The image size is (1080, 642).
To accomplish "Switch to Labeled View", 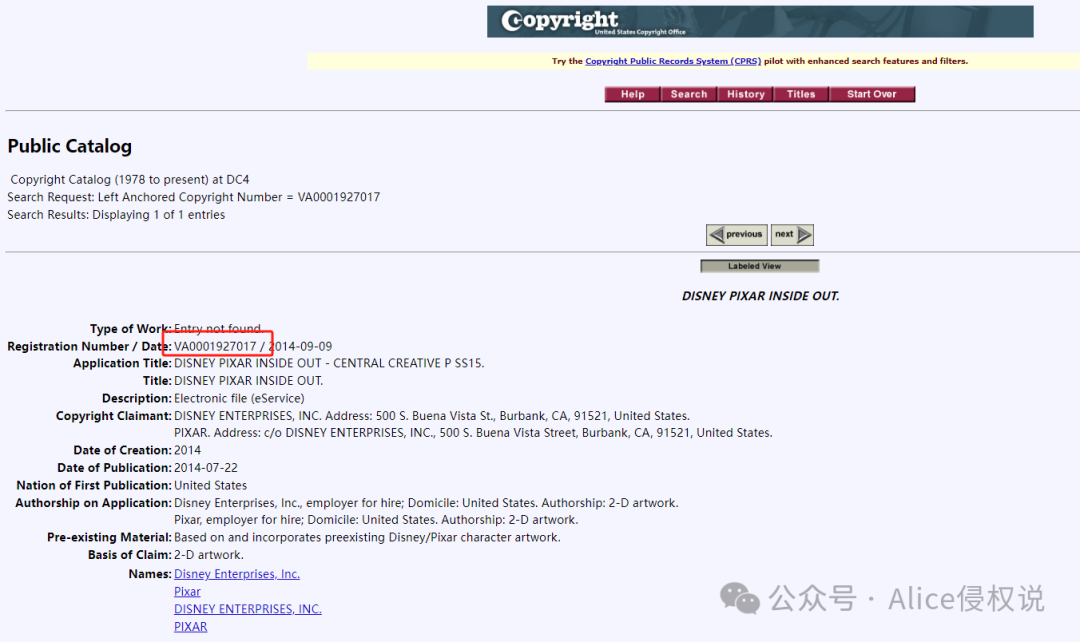I will coord(760,266).
